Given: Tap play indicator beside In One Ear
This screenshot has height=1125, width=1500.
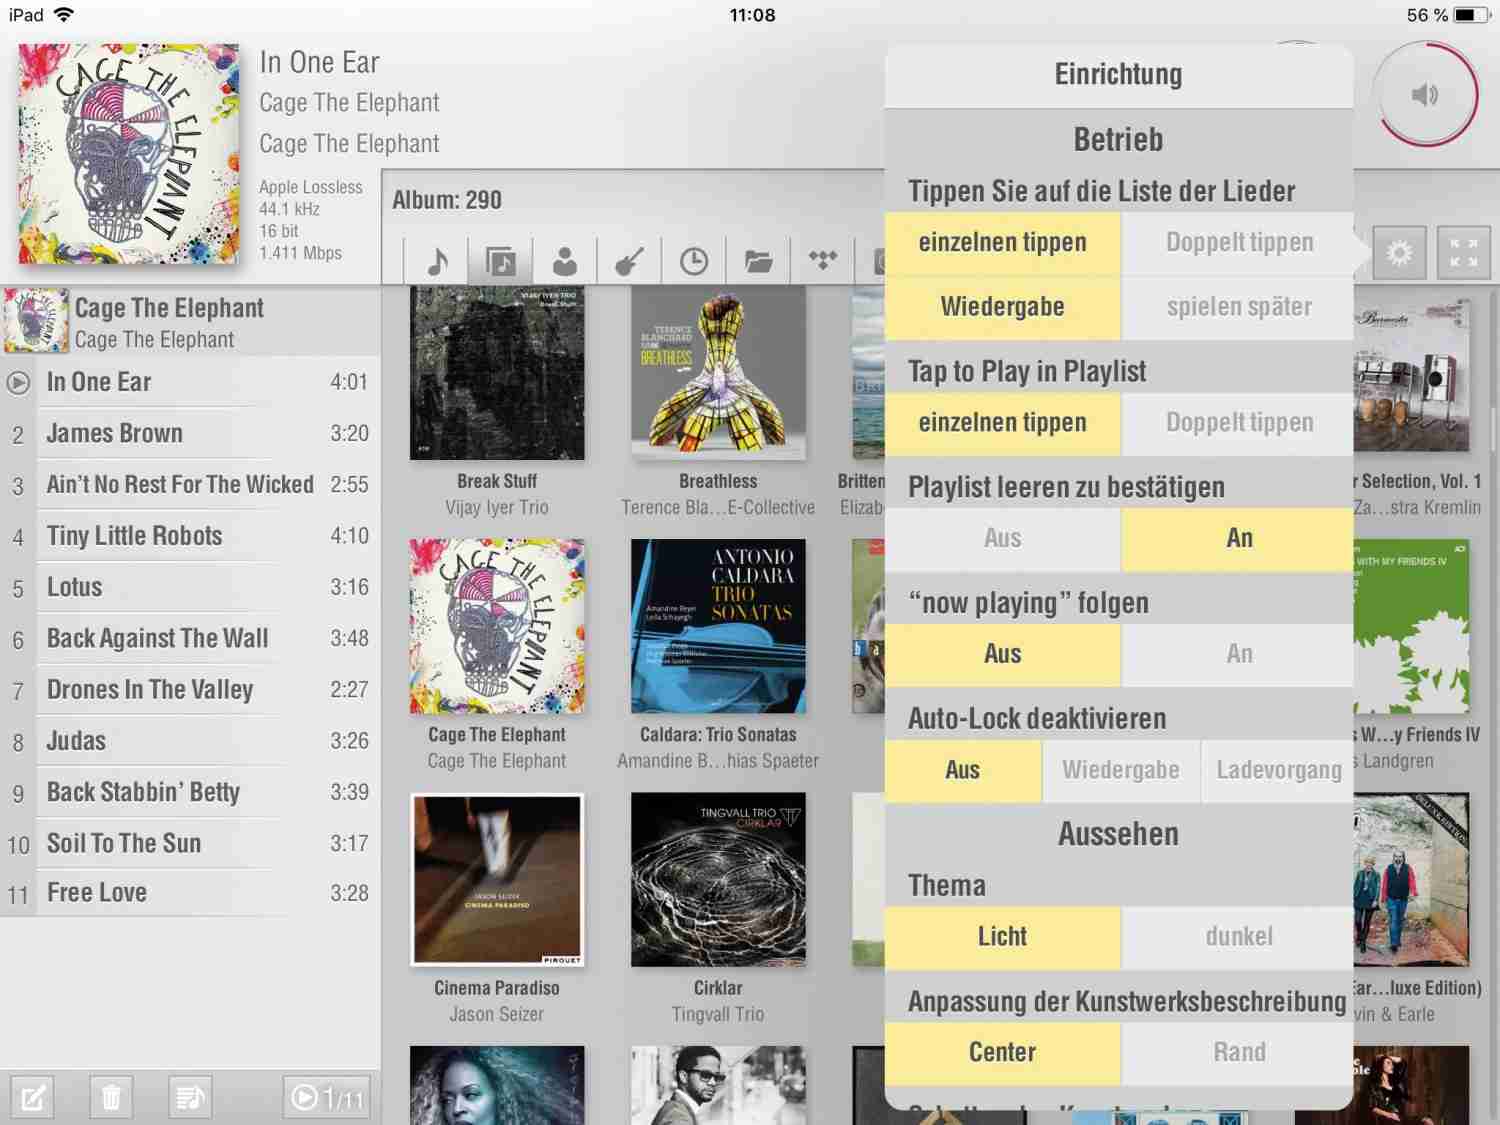Looking at the screenshot, I should [x=18, y=382].
